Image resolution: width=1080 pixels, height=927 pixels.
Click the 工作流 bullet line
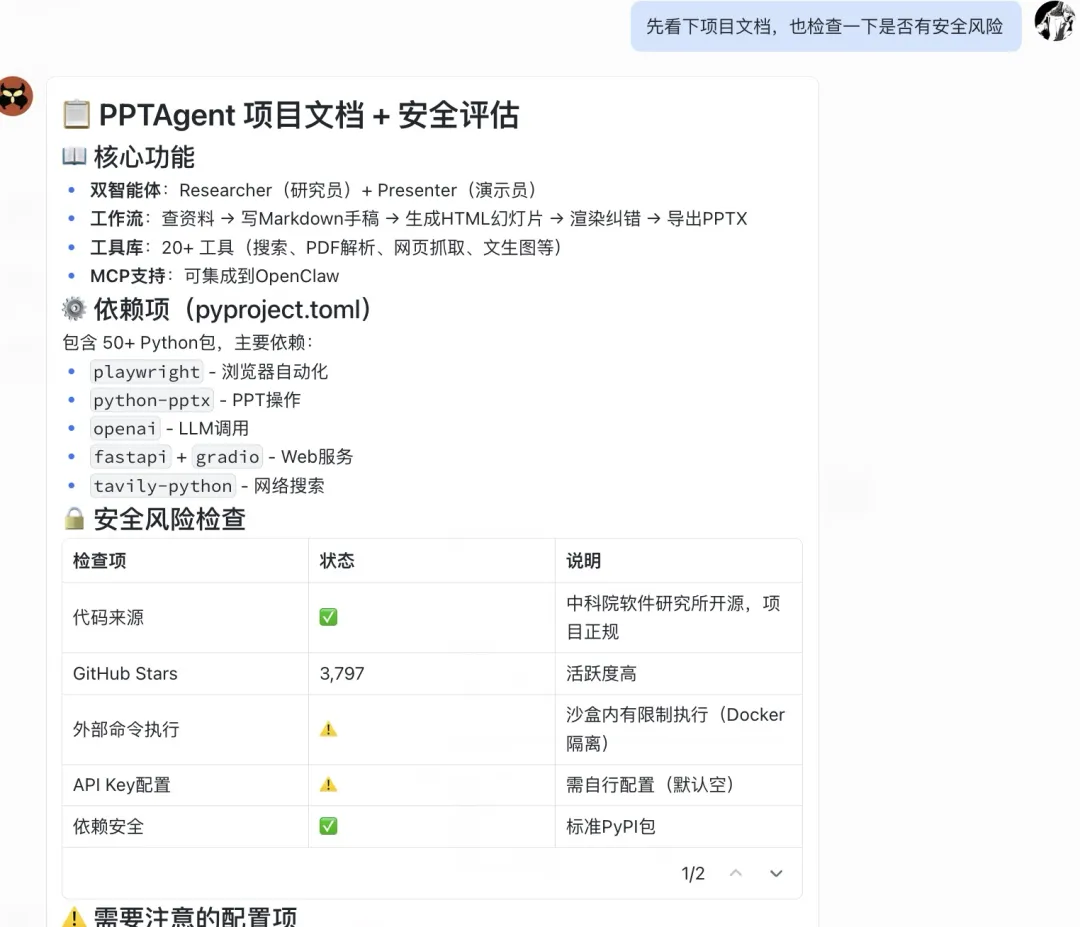click(419, 219)
